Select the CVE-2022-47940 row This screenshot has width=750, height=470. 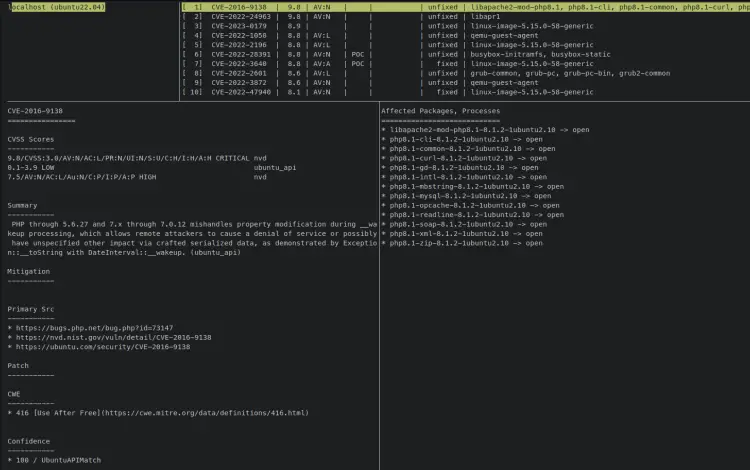click(x=388, y=92)
